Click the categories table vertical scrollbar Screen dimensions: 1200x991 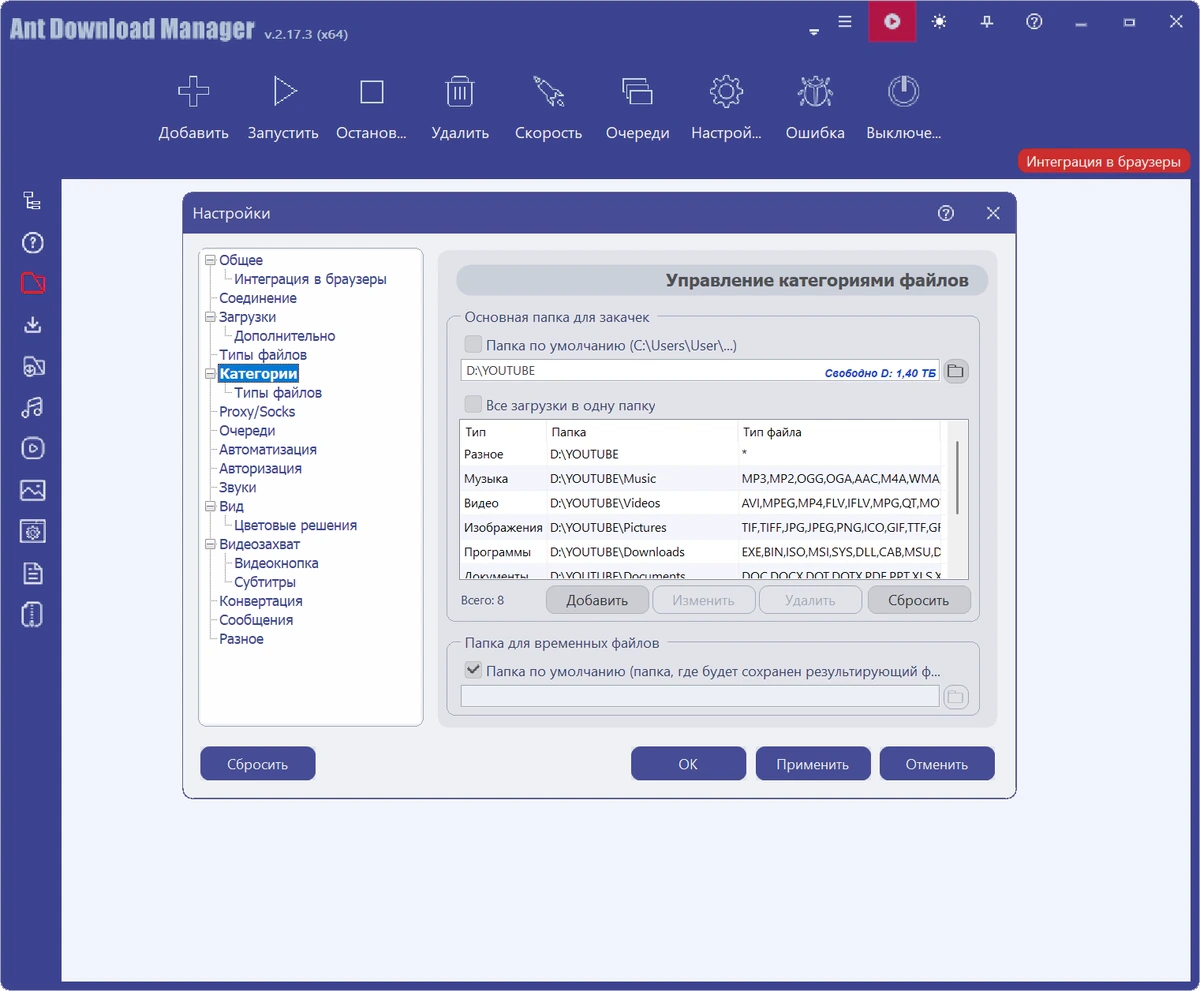[958, 478]
